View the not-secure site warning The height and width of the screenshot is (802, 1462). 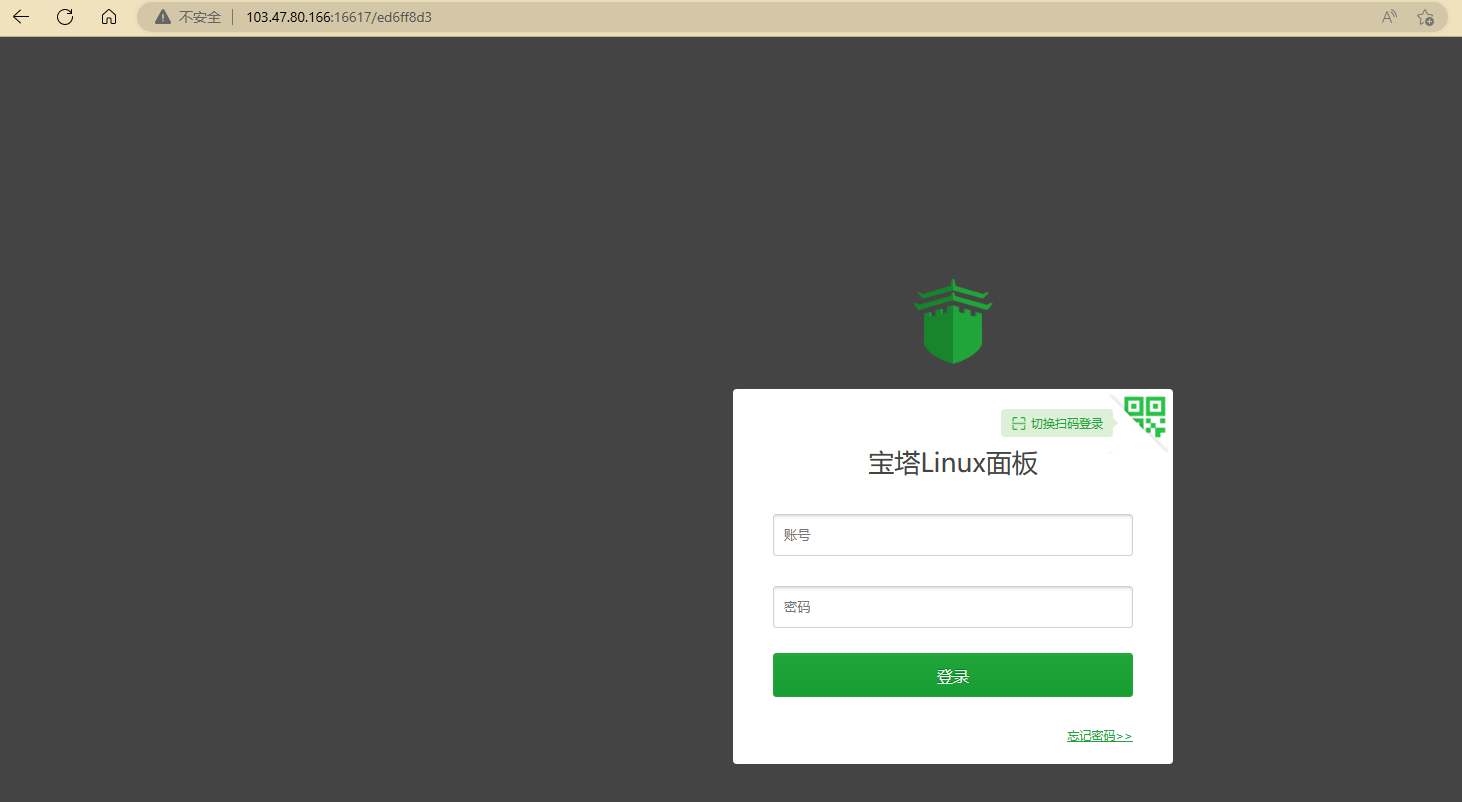188,17
